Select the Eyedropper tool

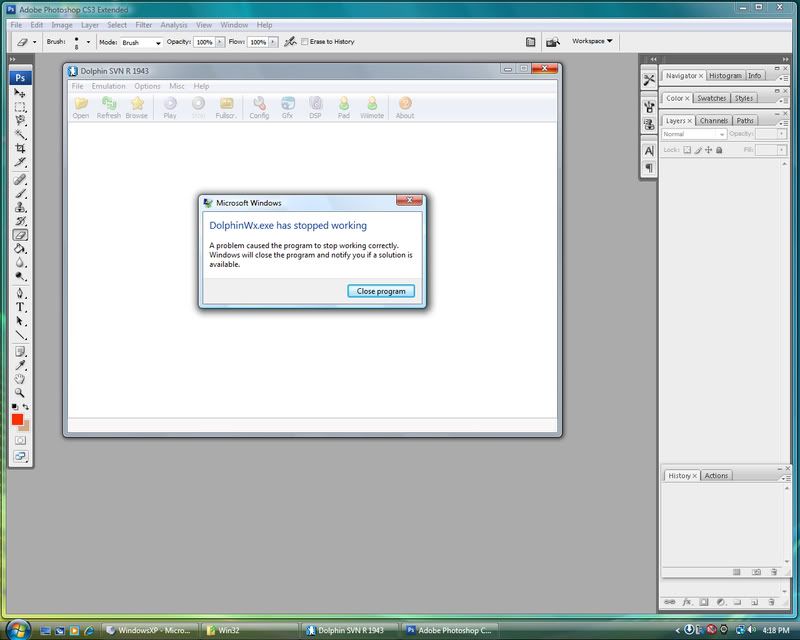coord(20,365)
